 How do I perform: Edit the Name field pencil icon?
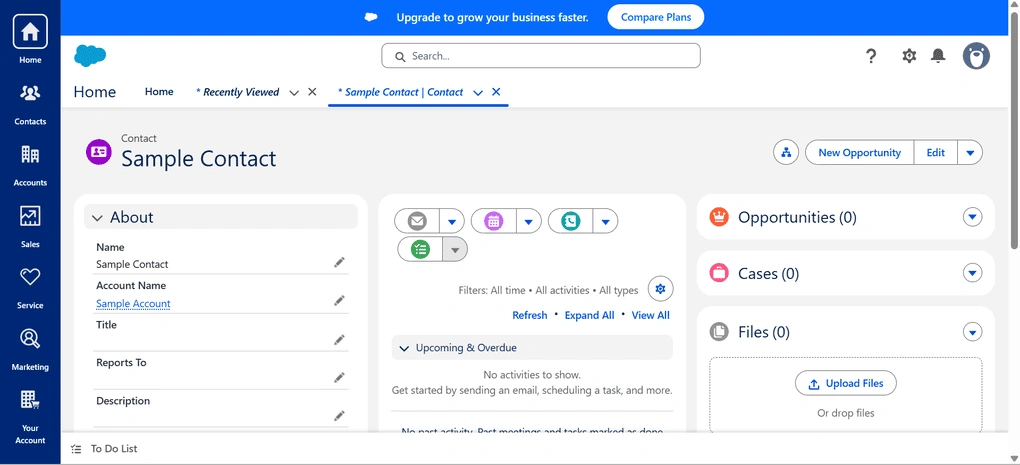[339, 262]
